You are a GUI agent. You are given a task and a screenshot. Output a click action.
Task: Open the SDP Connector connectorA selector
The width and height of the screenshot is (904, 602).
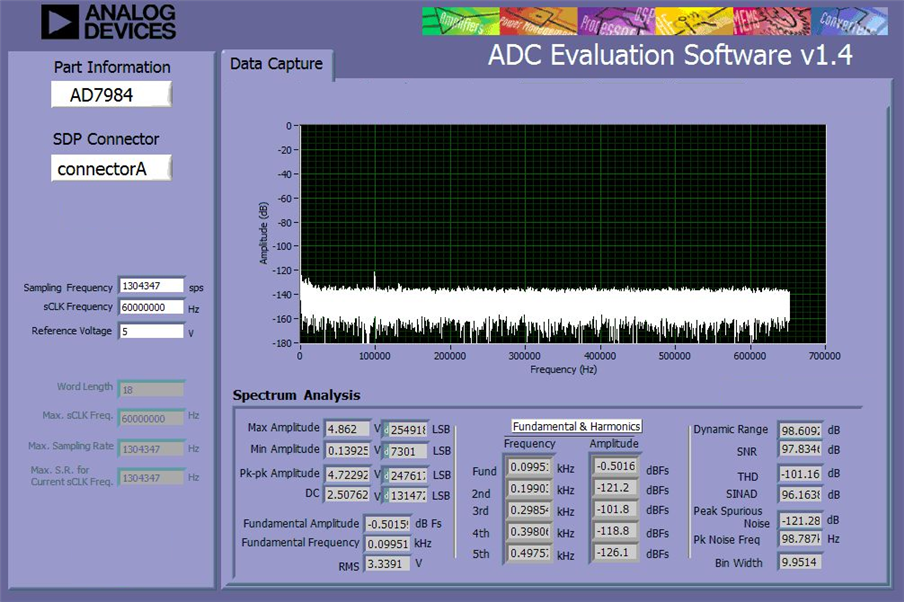111,168
